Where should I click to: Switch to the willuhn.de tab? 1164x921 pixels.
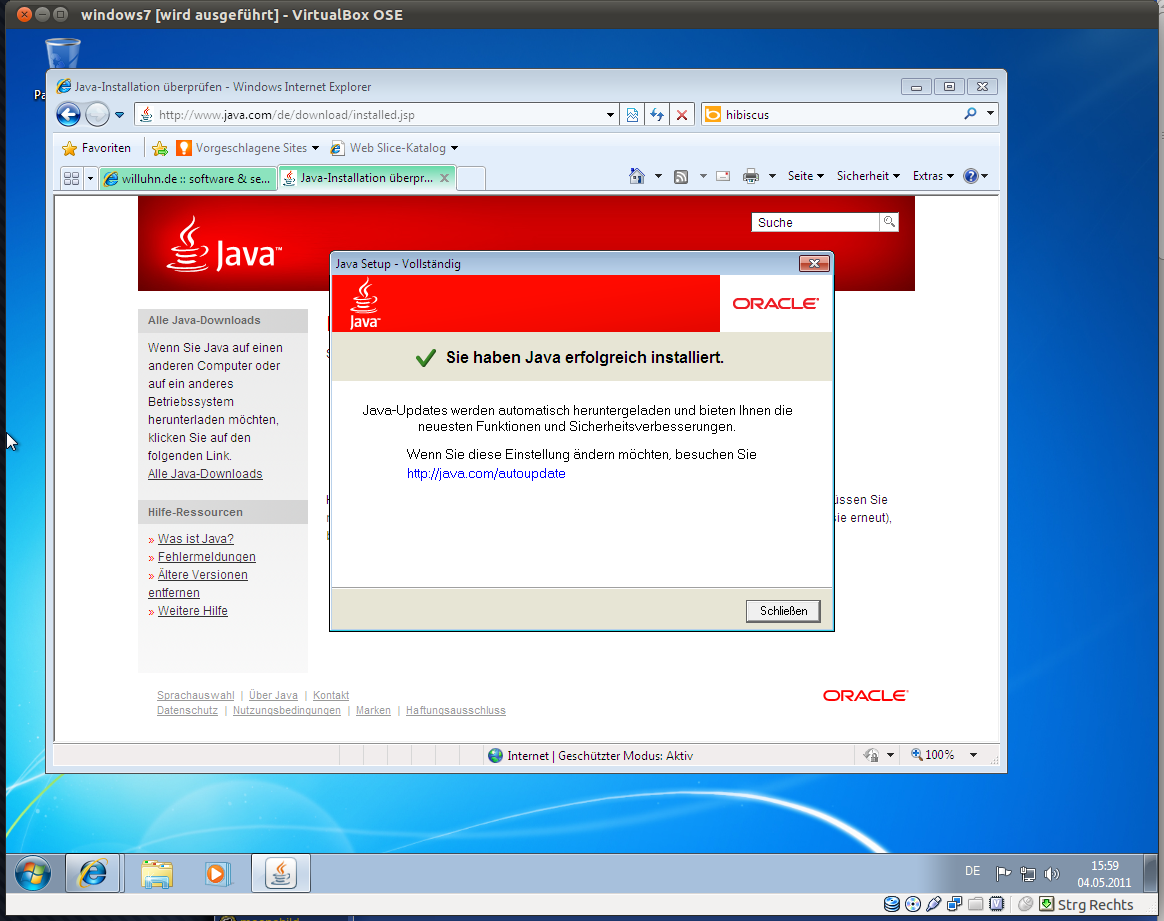point(188,178)
